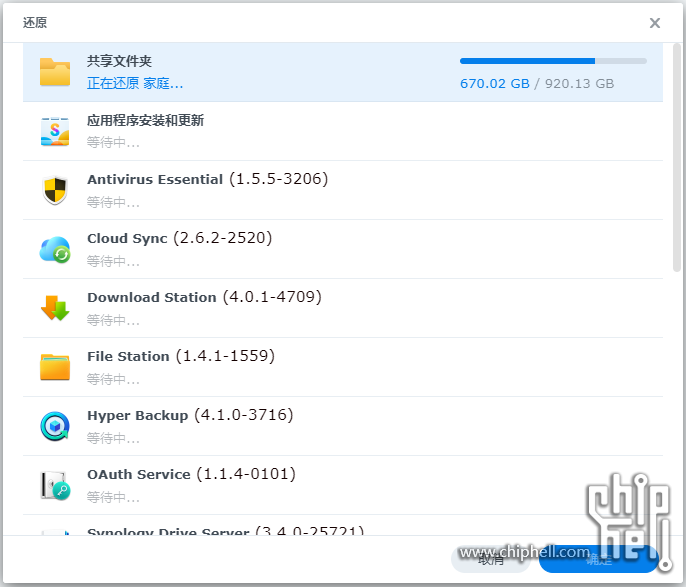Click 等待中 status under OAuth Service
Image resolution: width=686 pixels, height=587 pixels.
click(113, 497)
